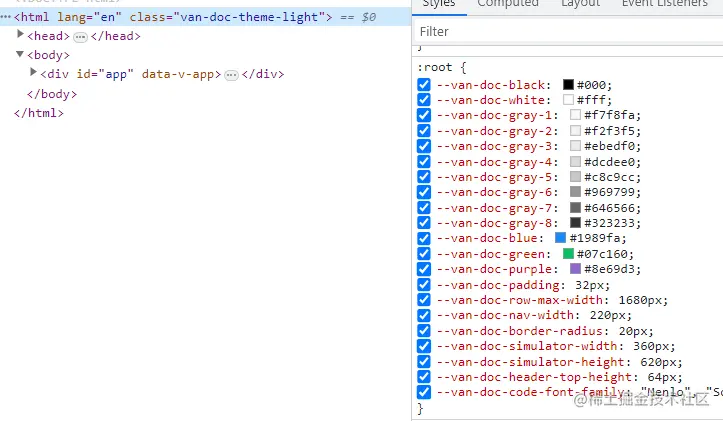This screenshot has height=421, width=723.
Task: Disable the --van-doc-code-font-family declaration
Action: (x=424, y=392)
